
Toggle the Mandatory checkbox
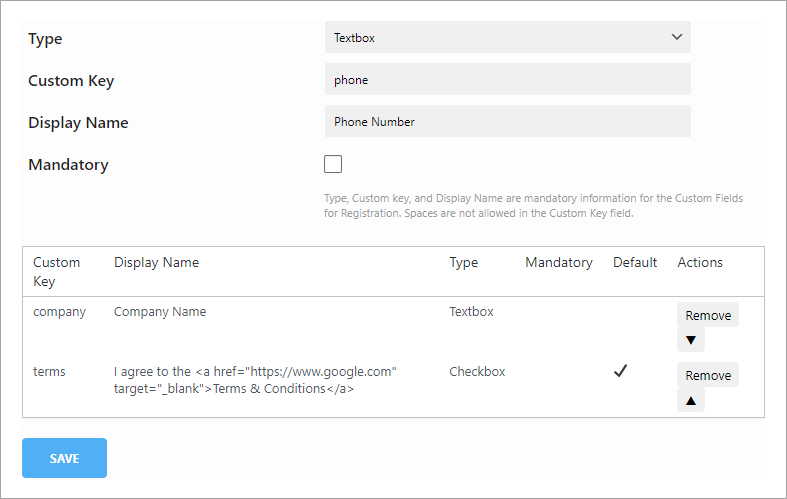click(333, 164)
